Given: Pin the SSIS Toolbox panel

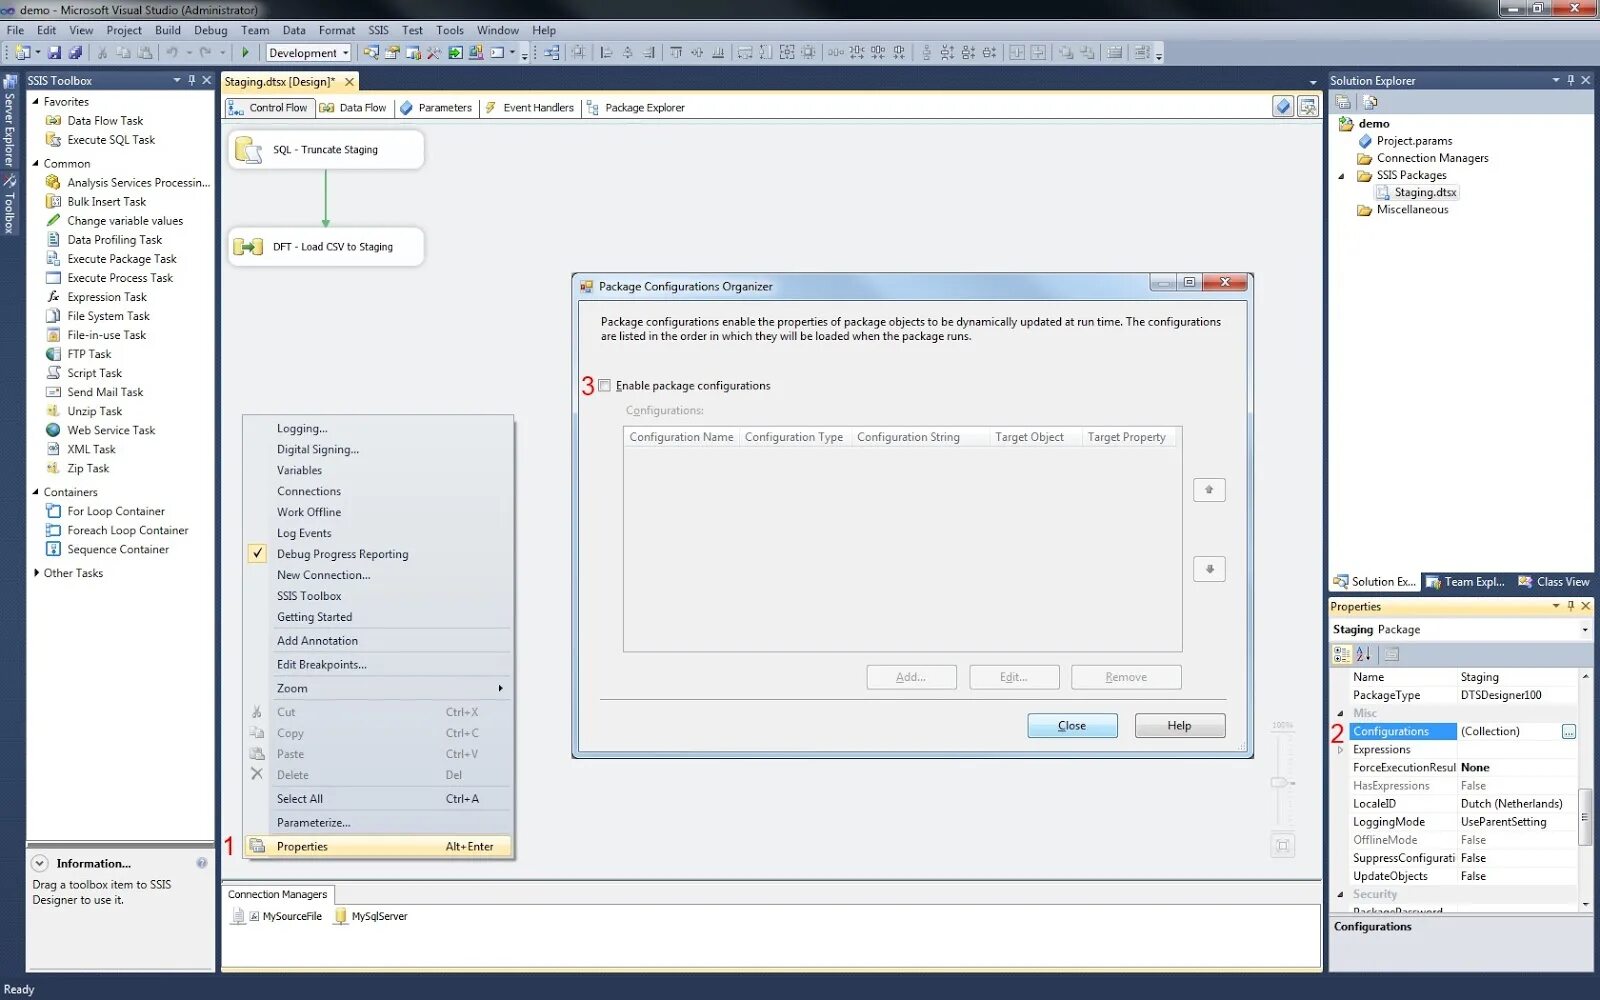Looking at the screenshot, I should tap(192, 80).
